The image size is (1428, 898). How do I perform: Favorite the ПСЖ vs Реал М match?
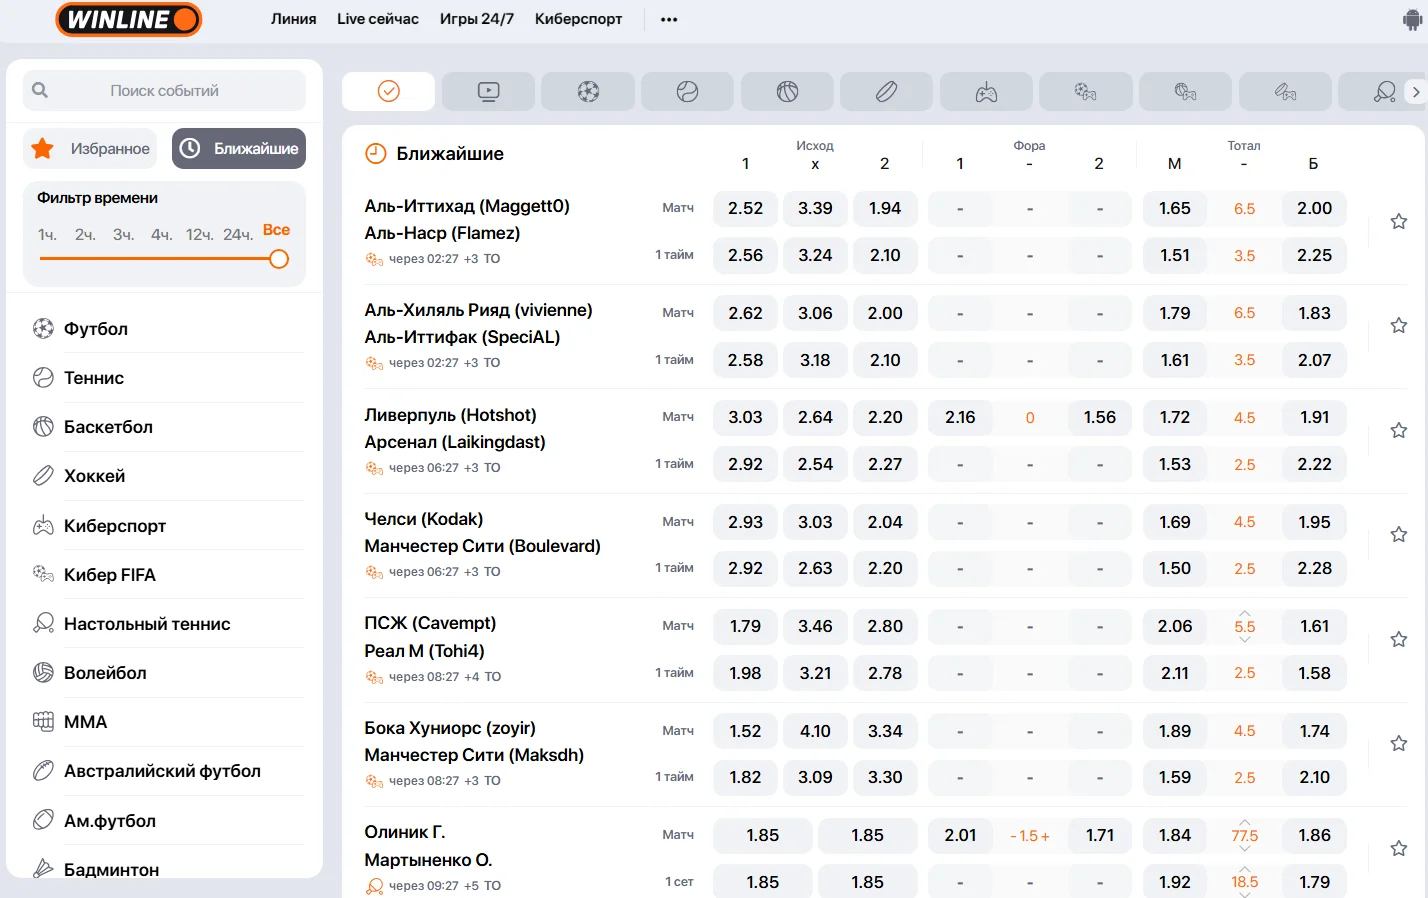(x=1398, y=639)
